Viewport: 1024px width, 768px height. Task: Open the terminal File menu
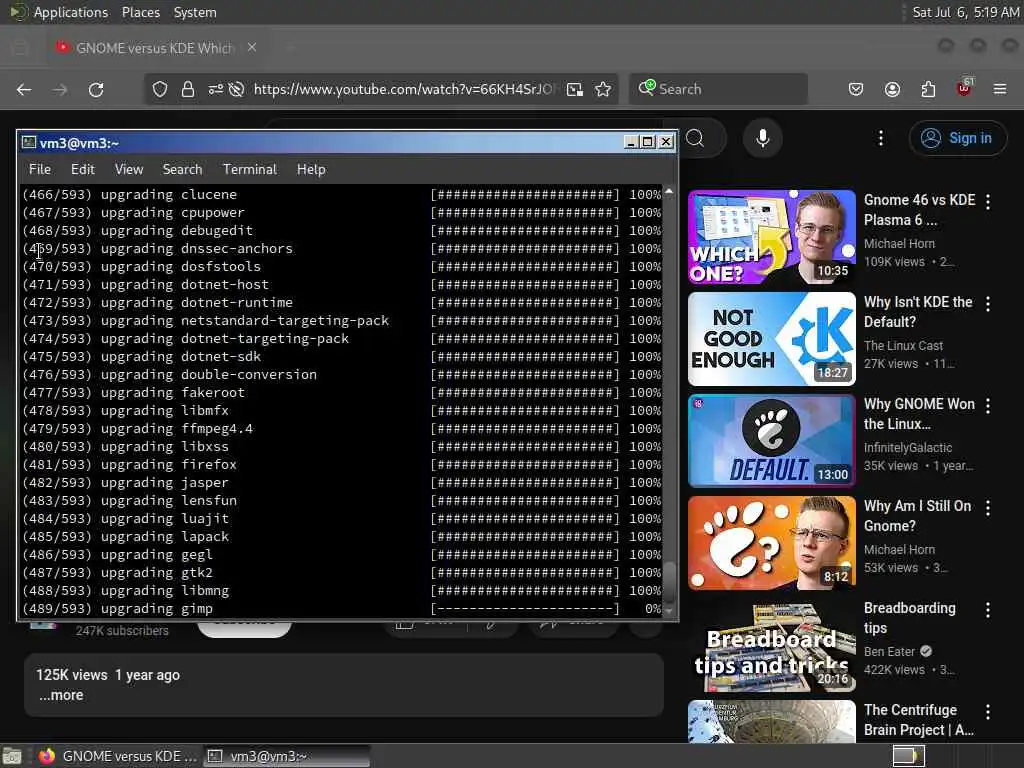click(x=40, y=169)
